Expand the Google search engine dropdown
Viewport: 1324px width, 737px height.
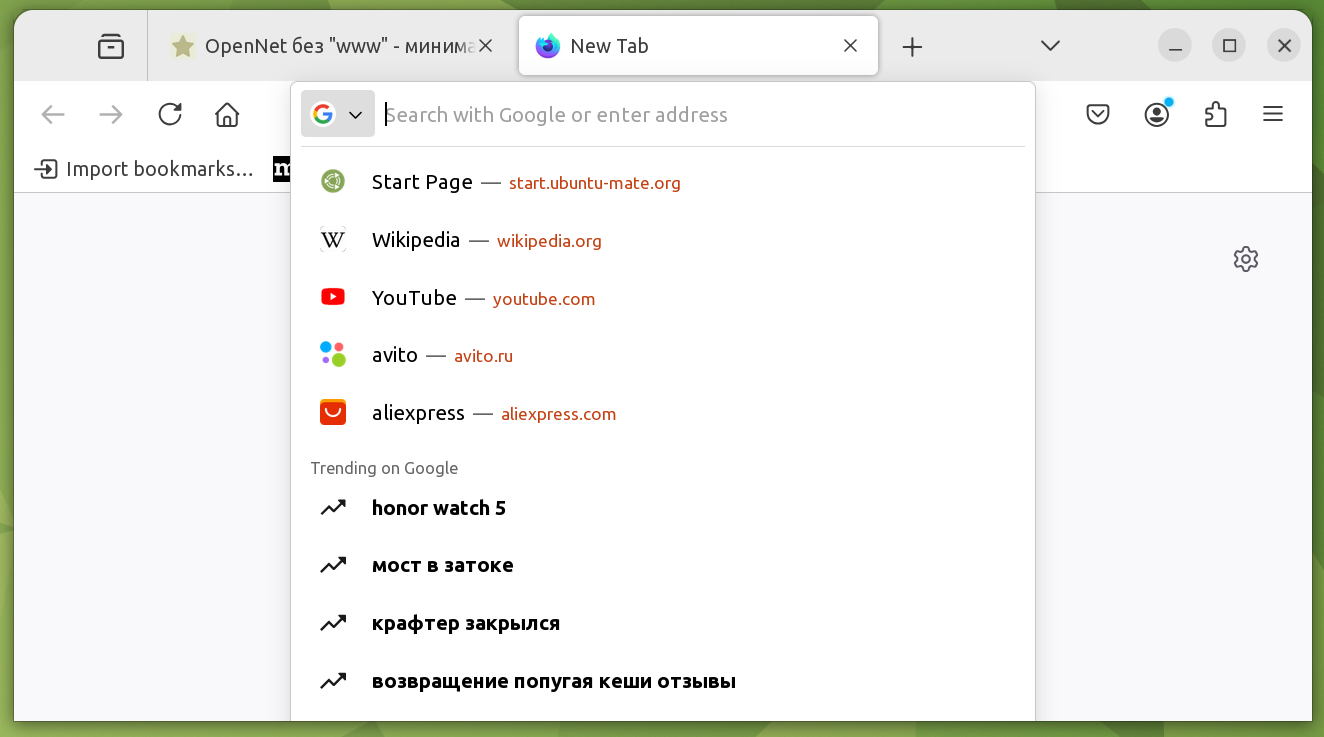337,115
